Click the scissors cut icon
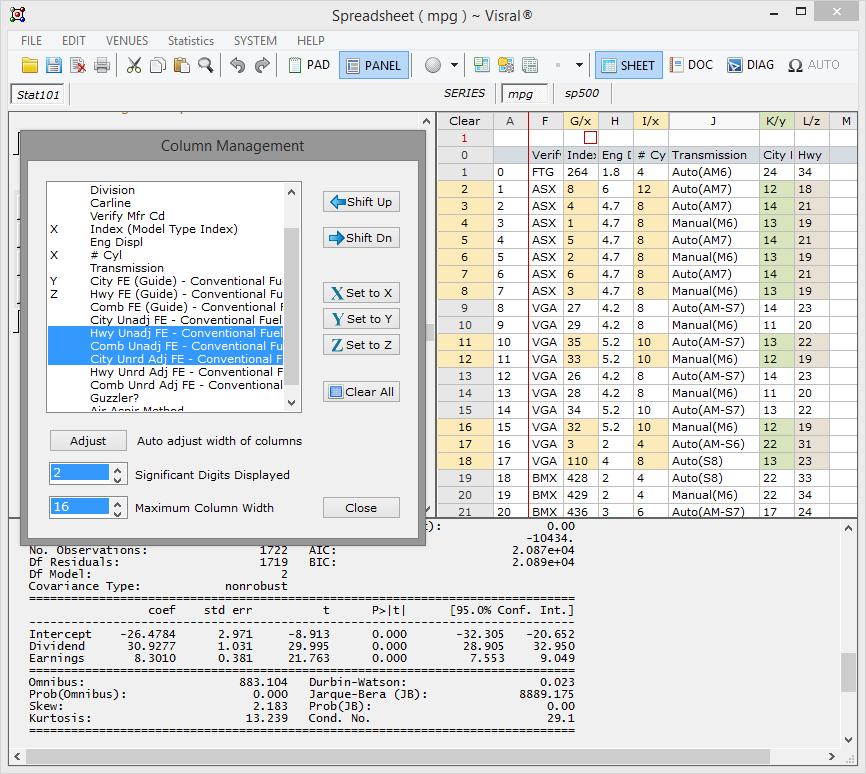 (x=134, y=66)
